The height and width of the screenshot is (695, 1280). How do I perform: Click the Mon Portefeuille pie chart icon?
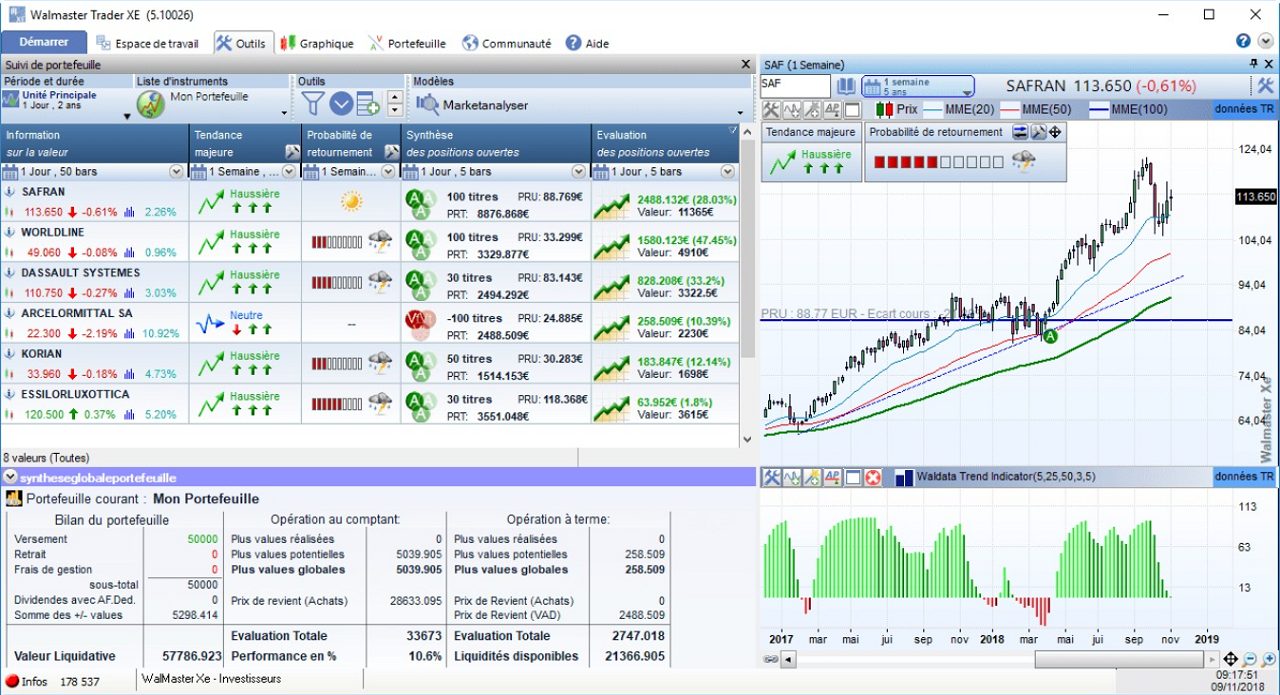click(x=151, y=104)
